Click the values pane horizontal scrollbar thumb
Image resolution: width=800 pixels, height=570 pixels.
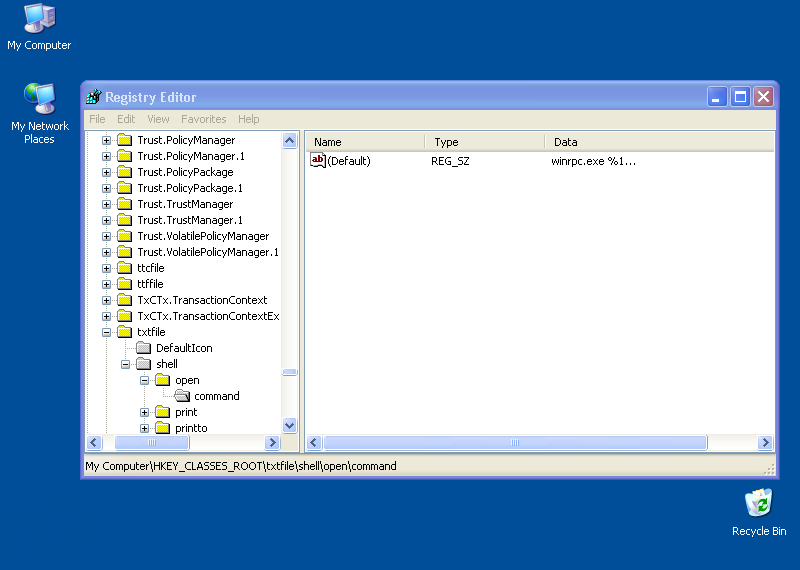[515, 442]
